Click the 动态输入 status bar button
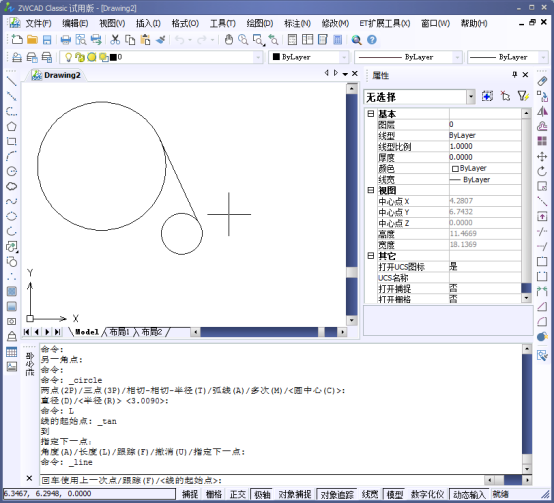Viewport: 554px width, 503px height. click(469, 494)
